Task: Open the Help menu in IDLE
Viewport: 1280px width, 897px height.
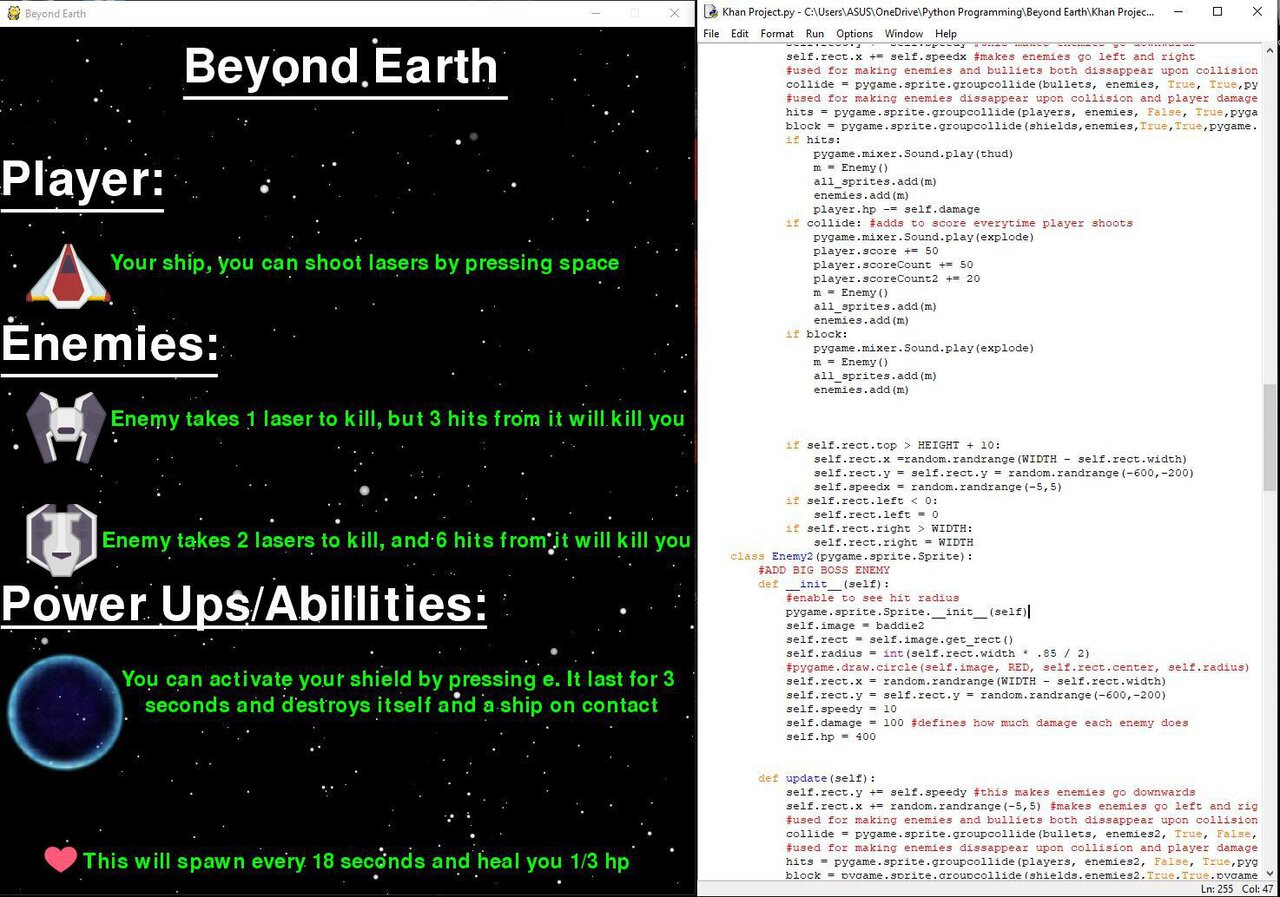Action: point(946,33)
